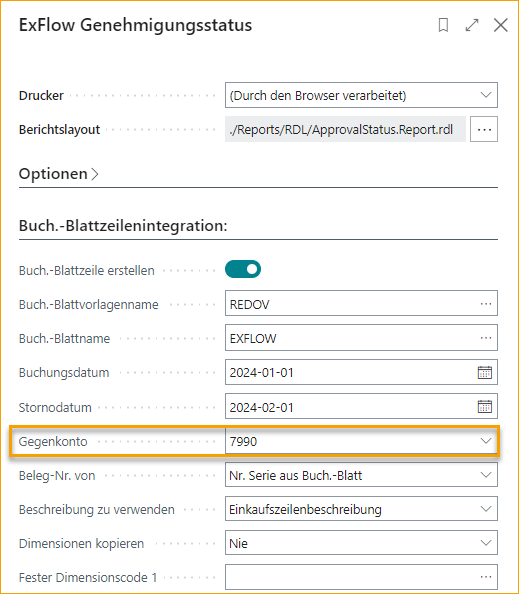Click the Stornodatum date field
Image resolution: width=519 pixels, height=594 pixels.
(361, 406)
